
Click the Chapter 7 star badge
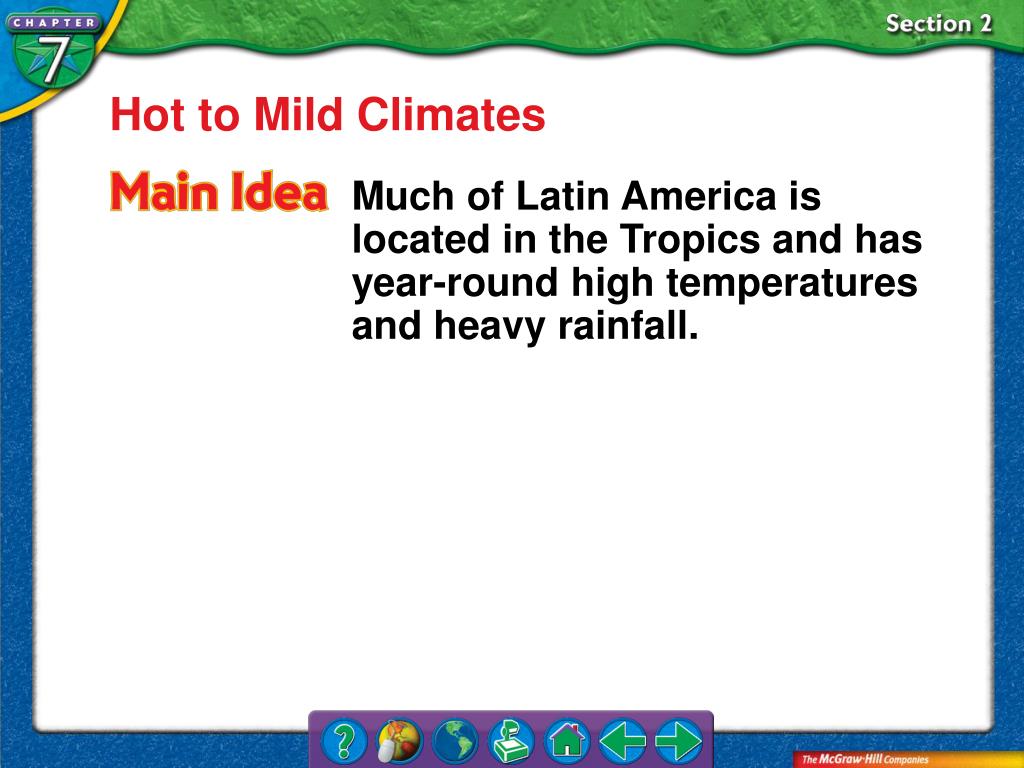(x=54, y=51)
